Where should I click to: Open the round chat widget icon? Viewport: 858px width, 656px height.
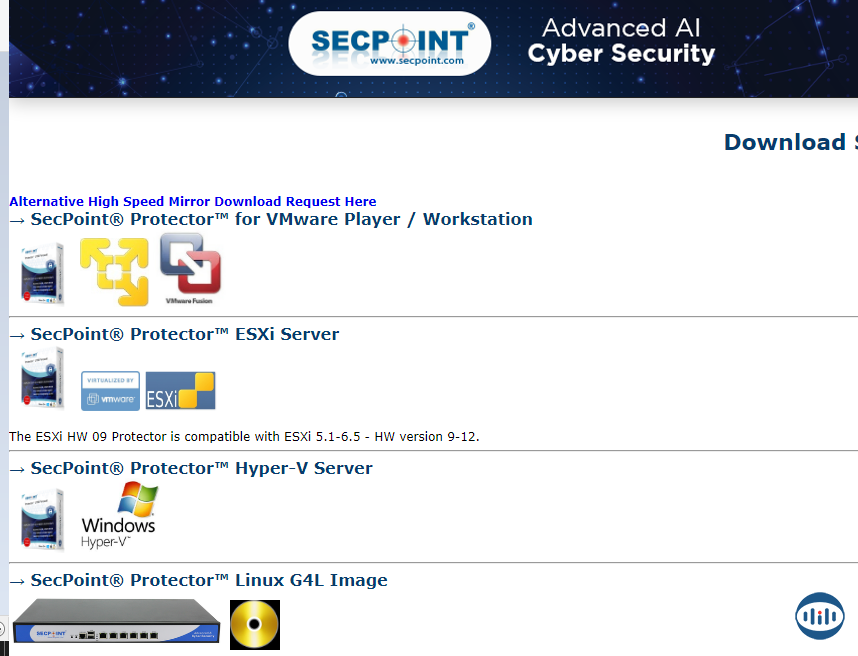[x=819, y=616]
